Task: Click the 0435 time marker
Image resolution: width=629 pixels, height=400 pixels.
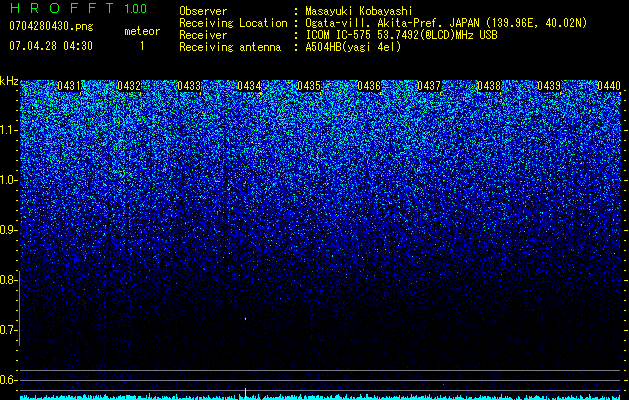Action: pyautogui.click(x=309, y=86)
